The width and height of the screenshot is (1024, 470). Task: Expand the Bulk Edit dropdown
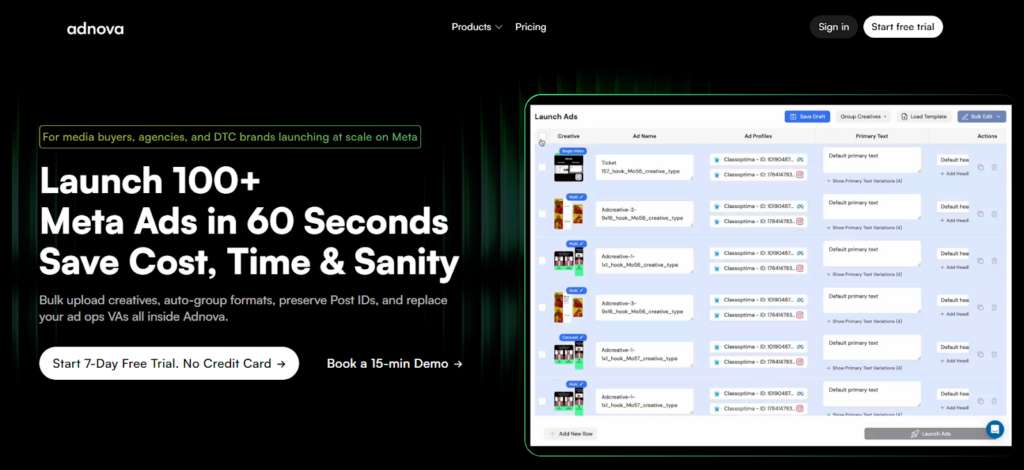click(981, 117)
